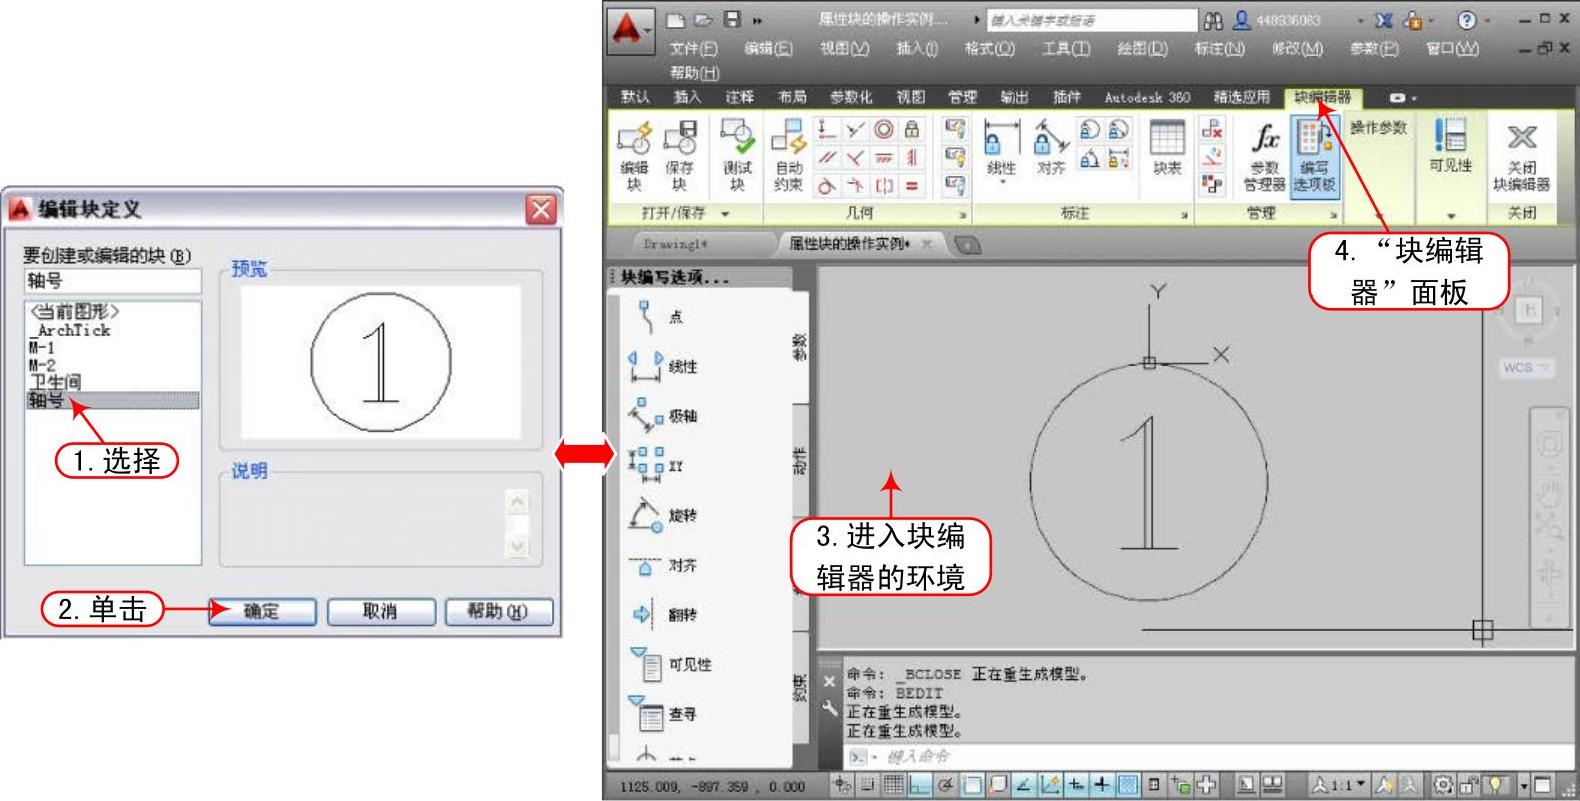
Task: Select the XY parameter in the palette
Action: click(655, 465)
